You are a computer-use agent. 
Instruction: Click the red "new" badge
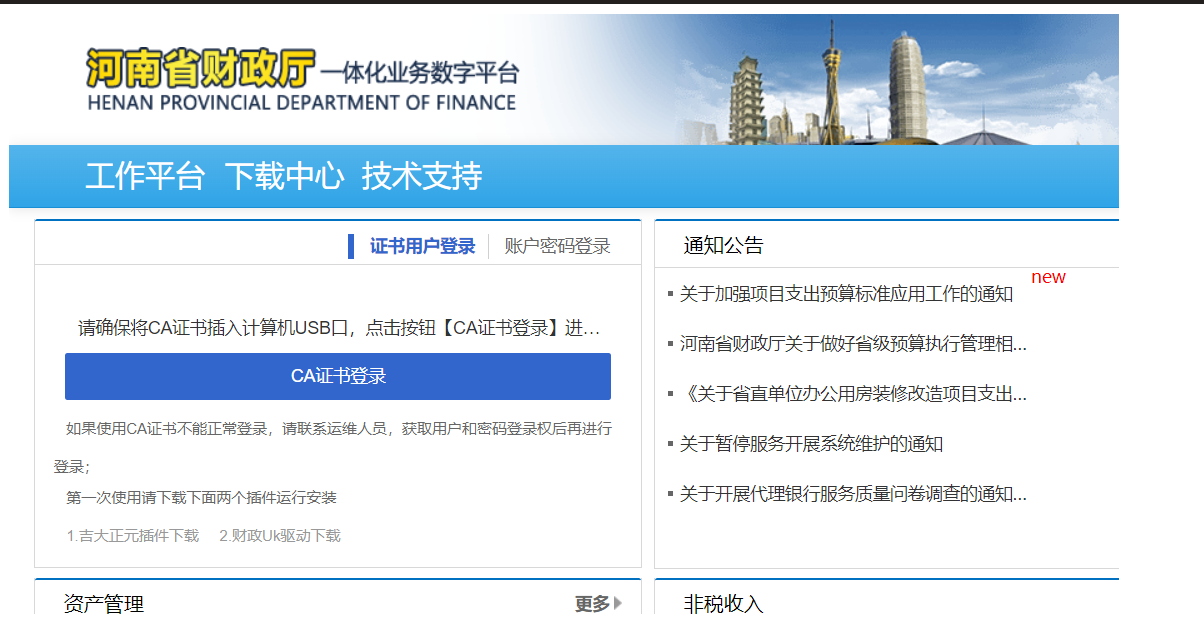pyautogui.click(x=1048, y=277)
